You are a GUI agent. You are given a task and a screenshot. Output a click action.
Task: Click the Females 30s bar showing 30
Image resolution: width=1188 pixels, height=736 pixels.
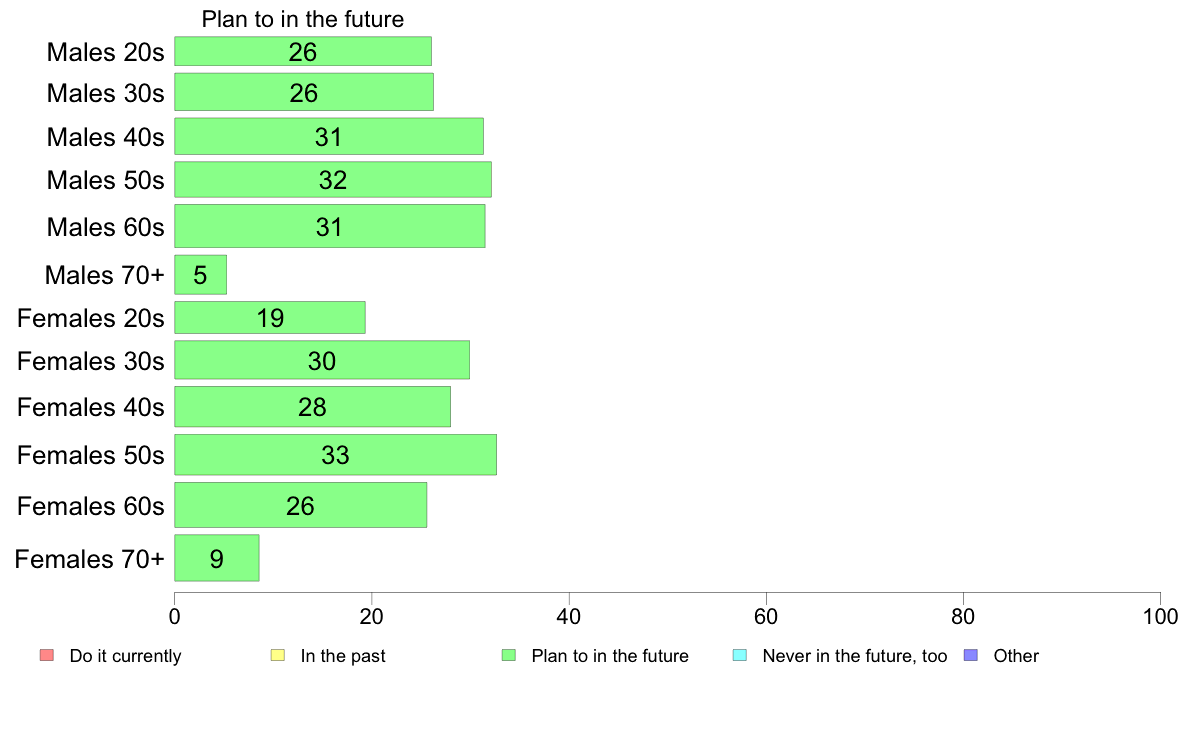pyautogui.click(x=322, y=360)
